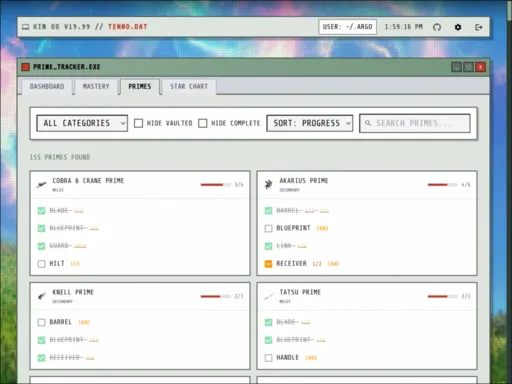Image resolution: width=512 pixels, height=384 pixels.
Task: Uncheck Cobra & Crane Prime Blueprint
Action: pos(41,228)
